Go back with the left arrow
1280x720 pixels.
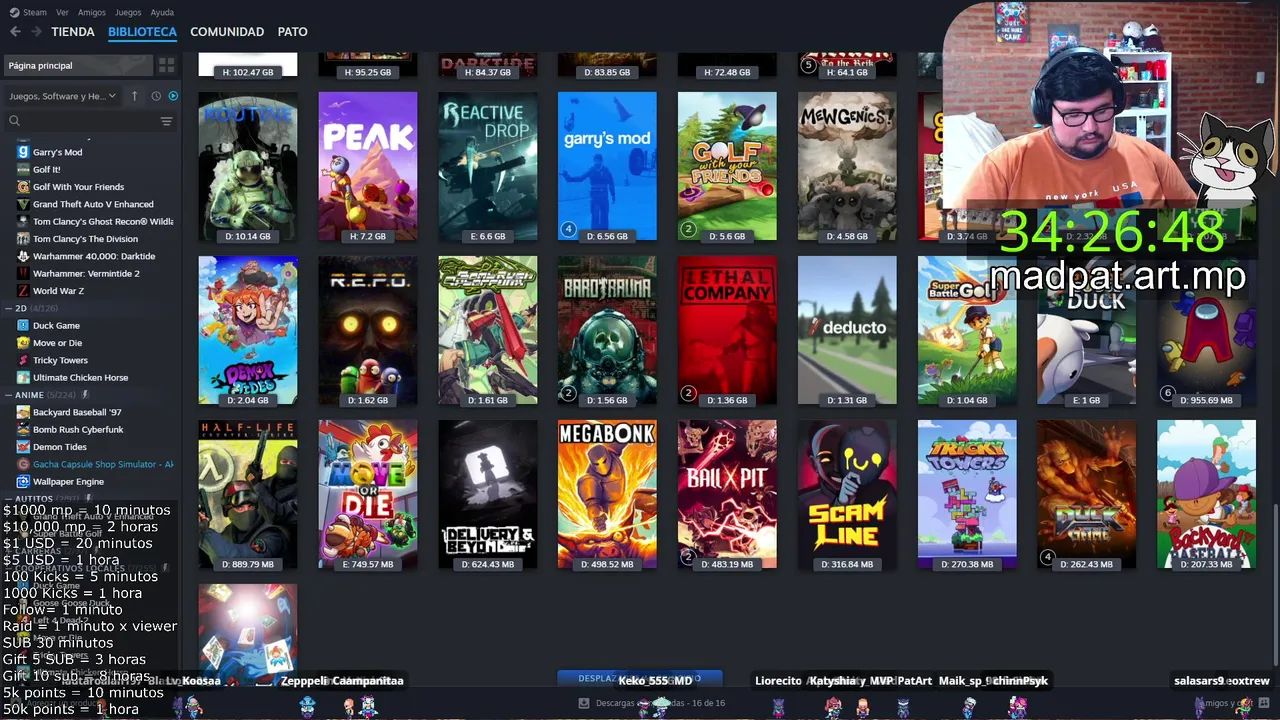(15, 32)
